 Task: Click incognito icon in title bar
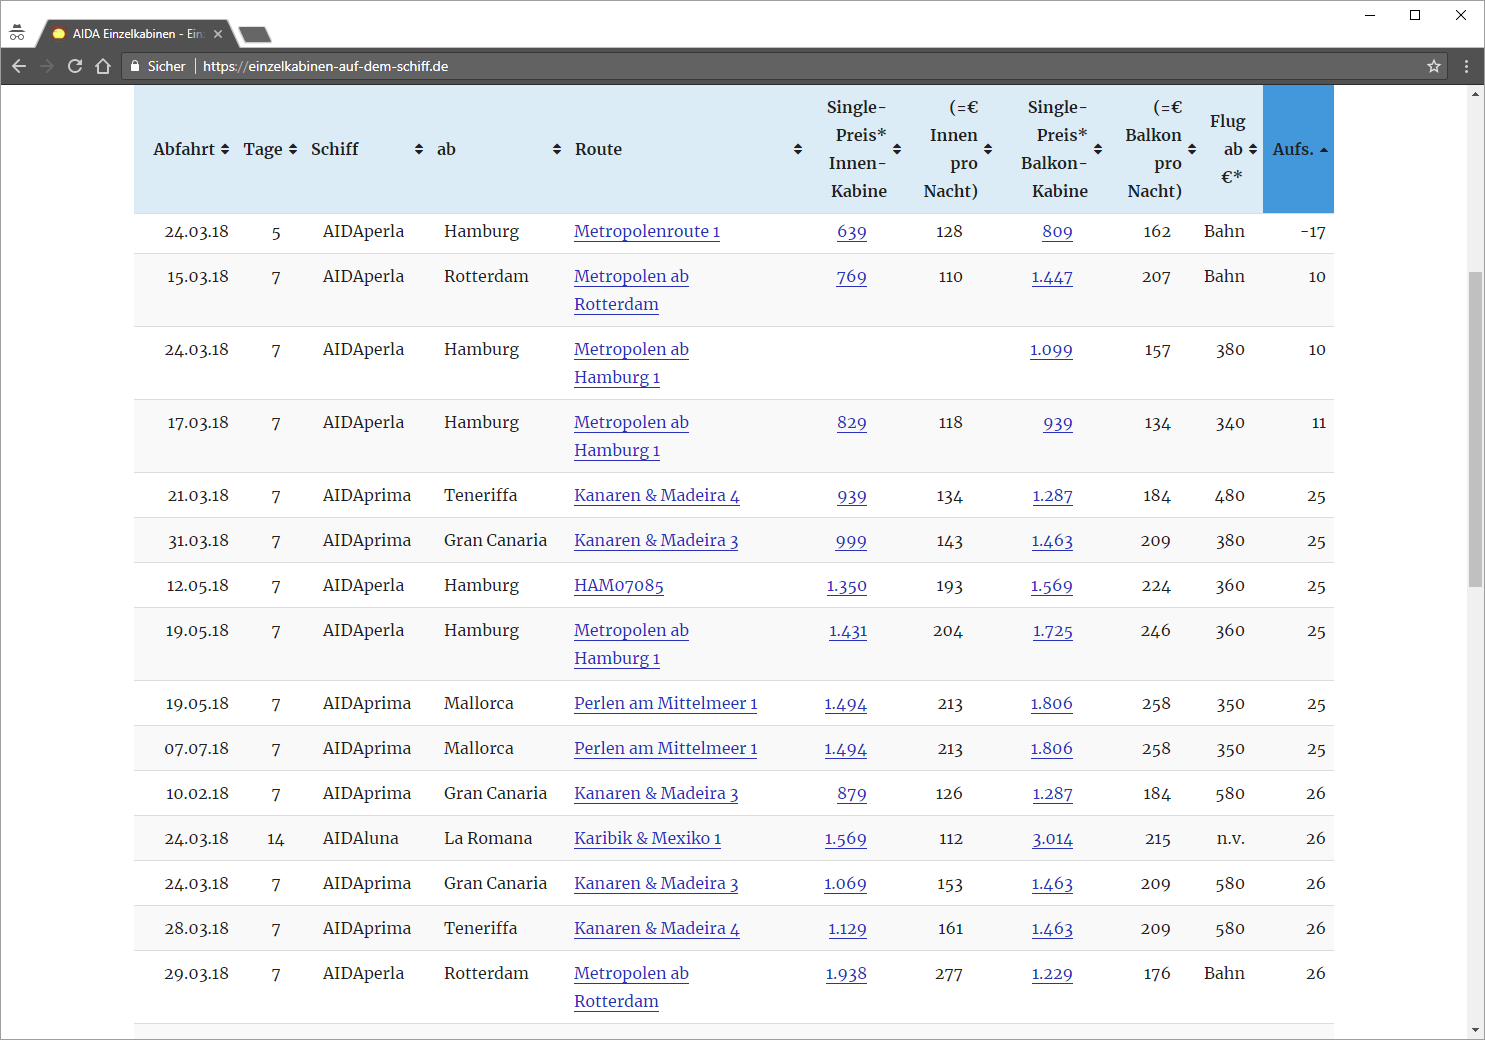click(17, 33)
